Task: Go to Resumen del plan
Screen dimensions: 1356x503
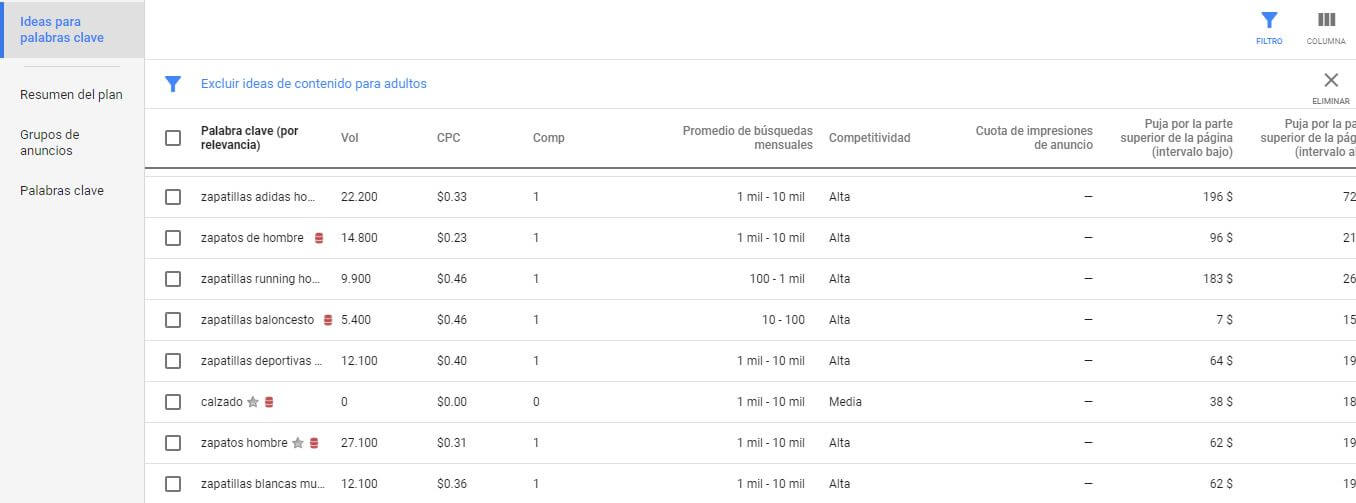Action: [71, 95]
